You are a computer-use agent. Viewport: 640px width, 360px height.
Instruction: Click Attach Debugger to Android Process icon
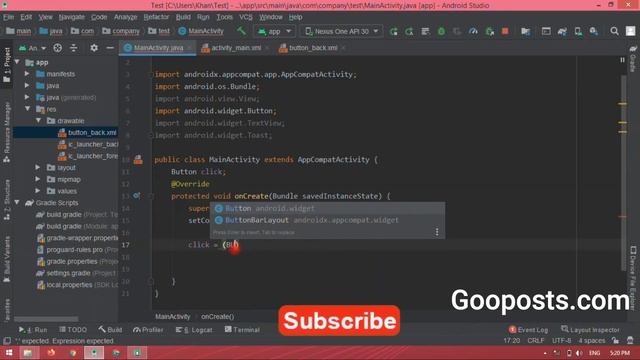point(489,31)
